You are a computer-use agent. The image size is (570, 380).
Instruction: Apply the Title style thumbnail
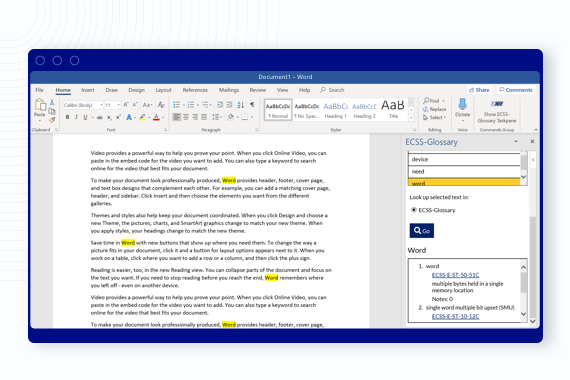pyautogui.click(x=393, y=109)
